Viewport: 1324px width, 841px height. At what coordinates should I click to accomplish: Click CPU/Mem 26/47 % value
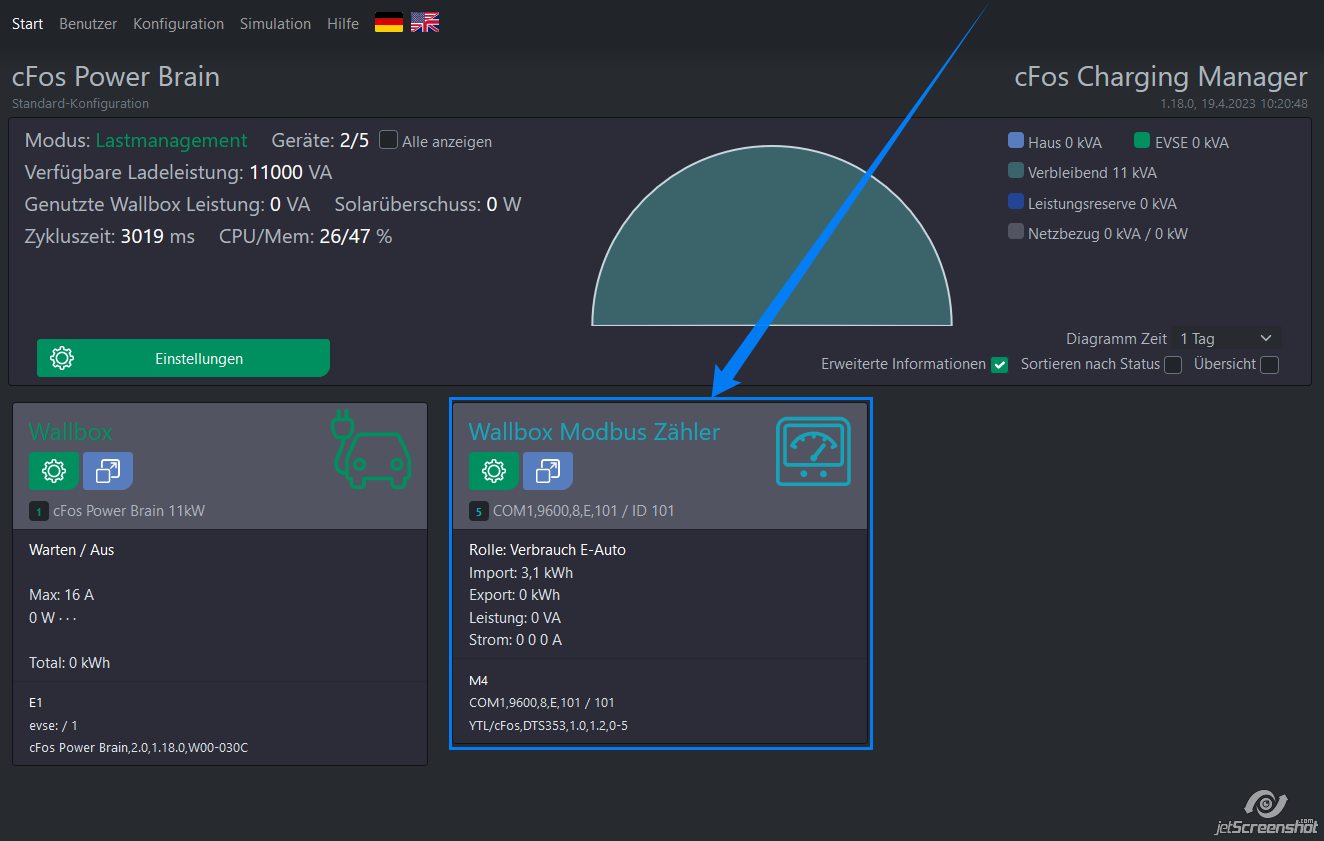click(x=355, y=237)
